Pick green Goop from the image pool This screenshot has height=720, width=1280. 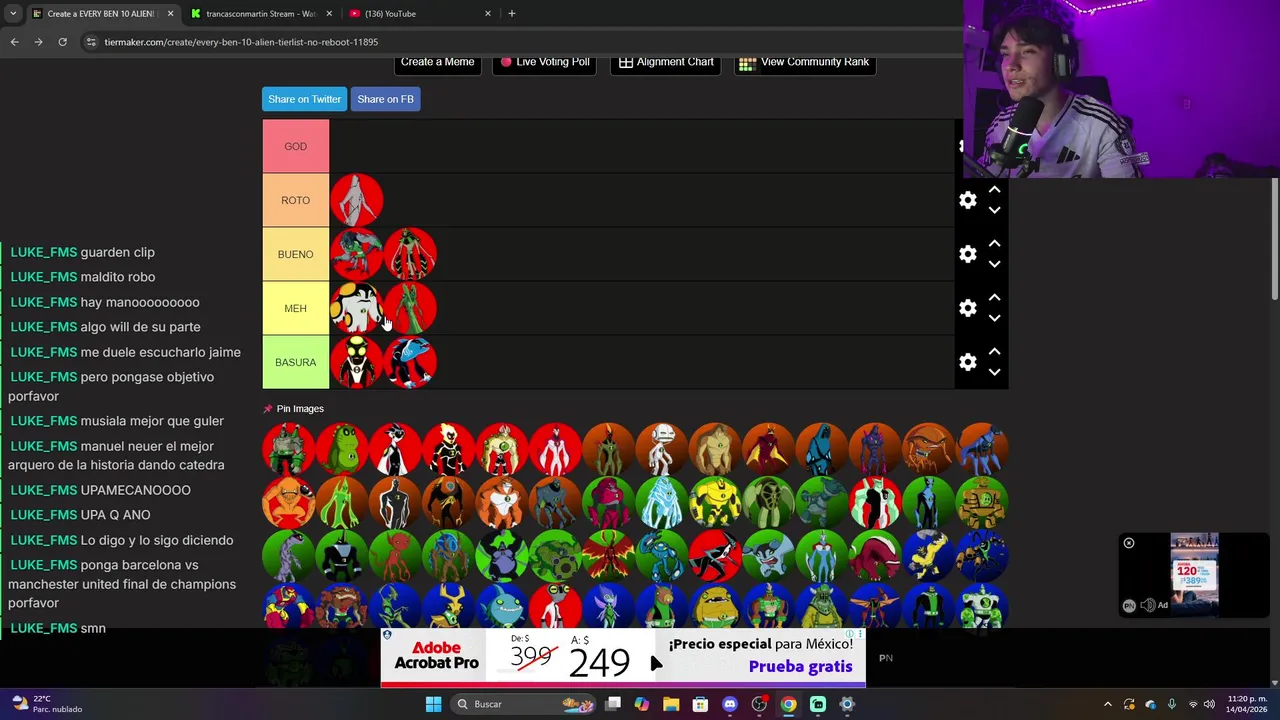342,501
